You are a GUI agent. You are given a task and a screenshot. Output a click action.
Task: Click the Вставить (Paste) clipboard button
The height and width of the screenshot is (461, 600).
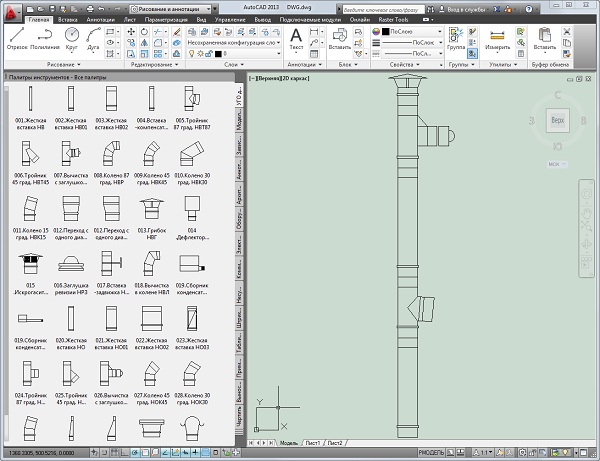545,37
